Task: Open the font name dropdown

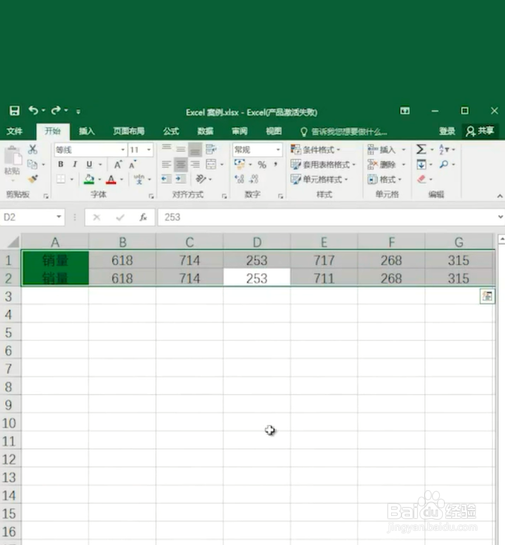Action: coord(123,150)
